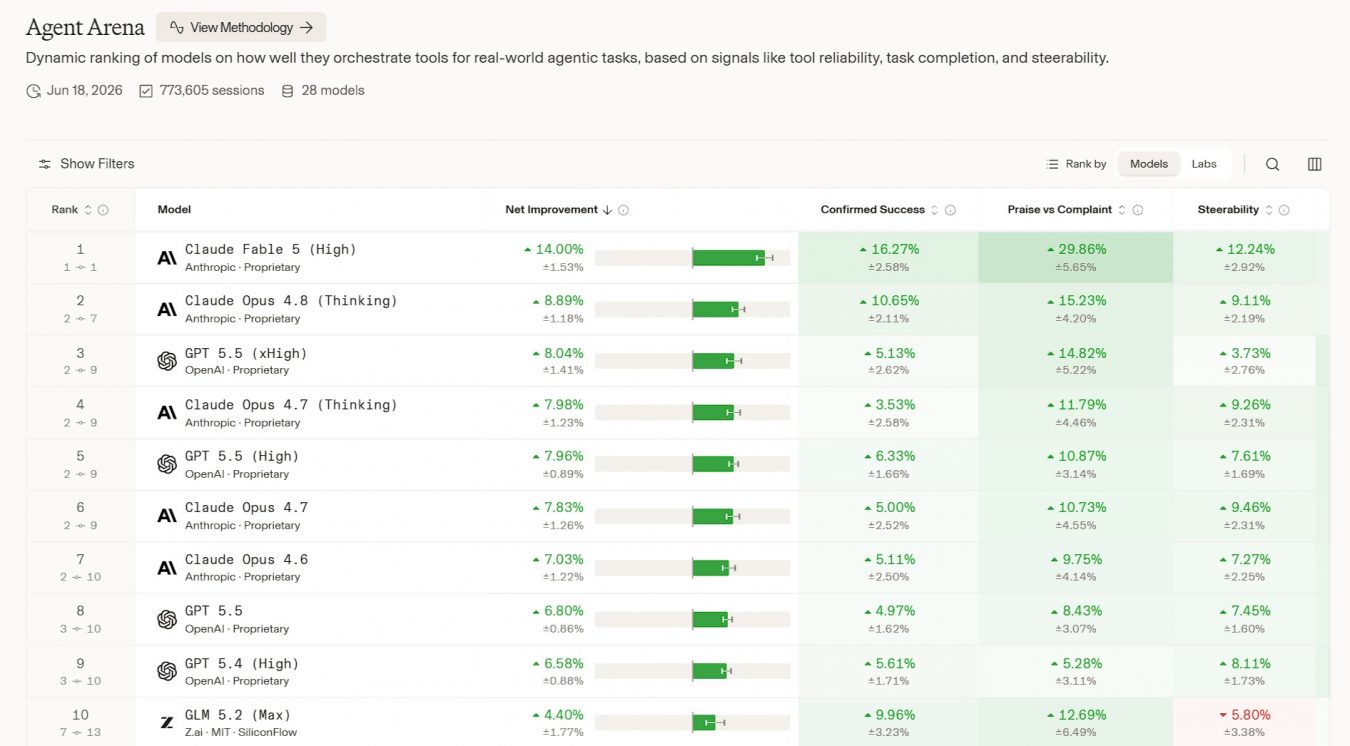Open the GPT 5.5 (xHigh) model
The width and height of the screenshot is (1350, 746).
246,353
